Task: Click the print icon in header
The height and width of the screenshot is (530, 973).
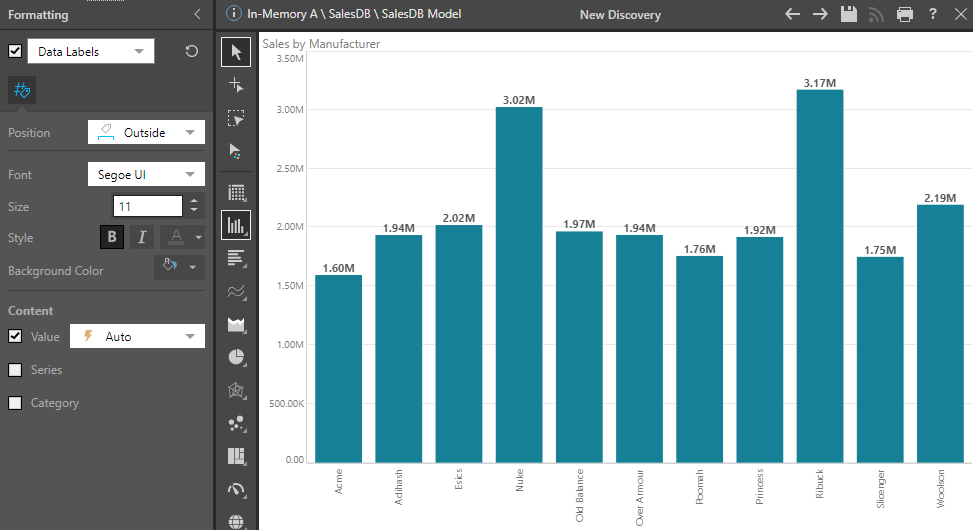Action: coord(905,14)
